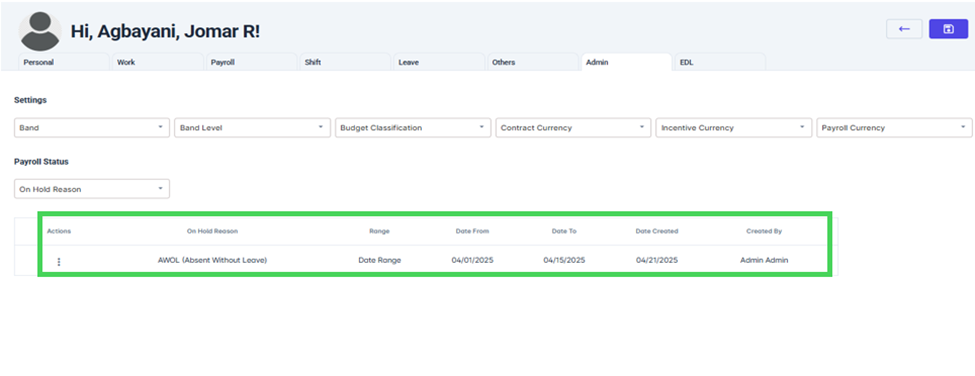Click the Settings section label
The width and height of the screenshot is (975, 376).
(x=30, y=99)
